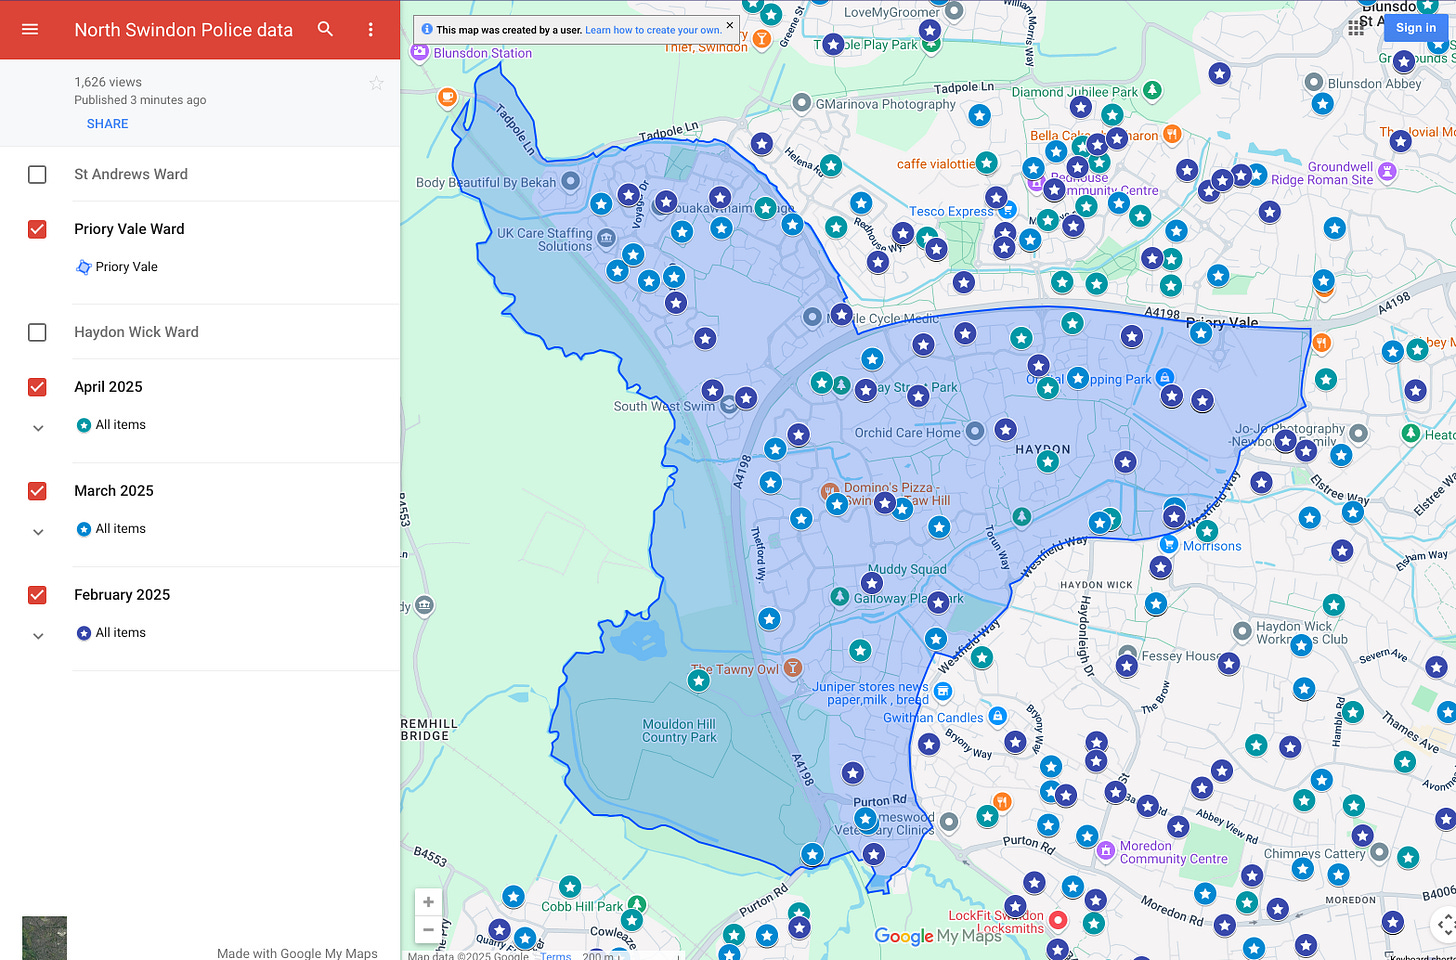Click the Tesco Express marker

(1008, 210)
